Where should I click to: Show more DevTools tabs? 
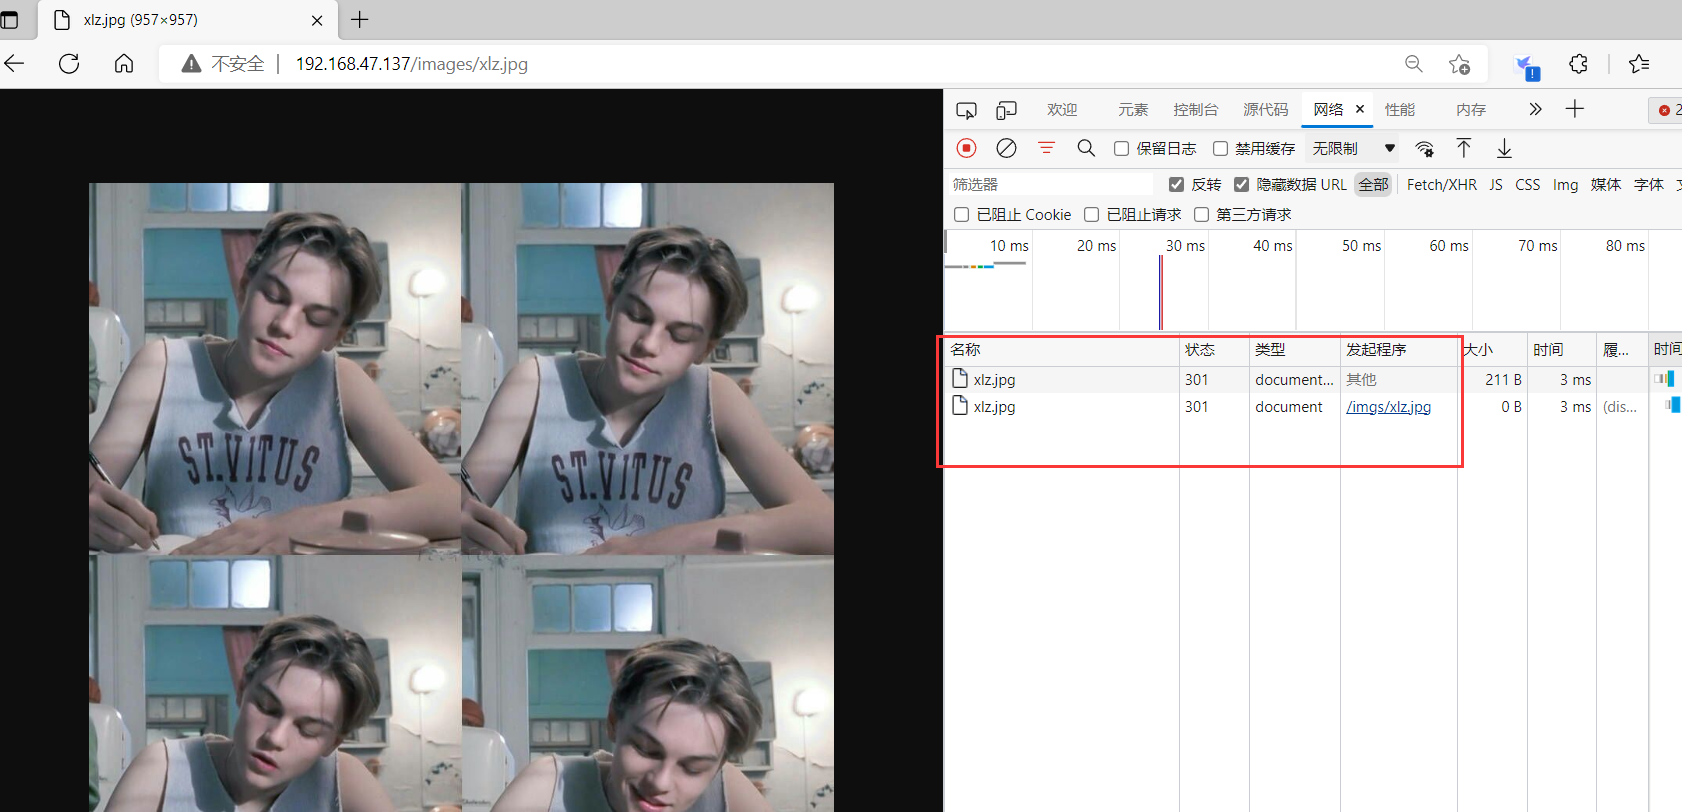[x=1535, y=109]
